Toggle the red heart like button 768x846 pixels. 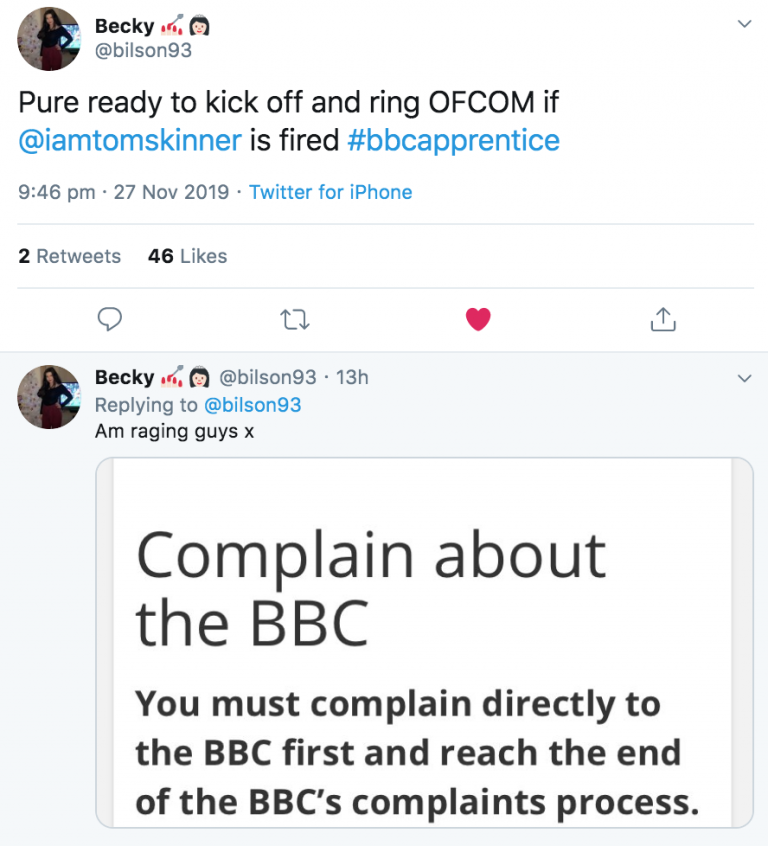tap(479, 319)
